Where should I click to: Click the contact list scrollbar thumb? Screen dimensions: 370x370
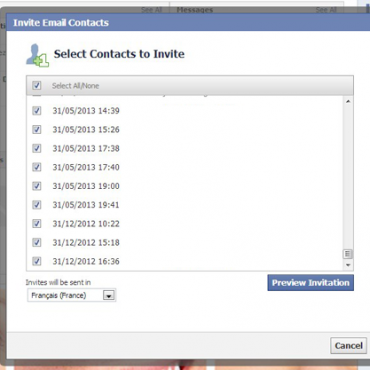tap(348, 254)
